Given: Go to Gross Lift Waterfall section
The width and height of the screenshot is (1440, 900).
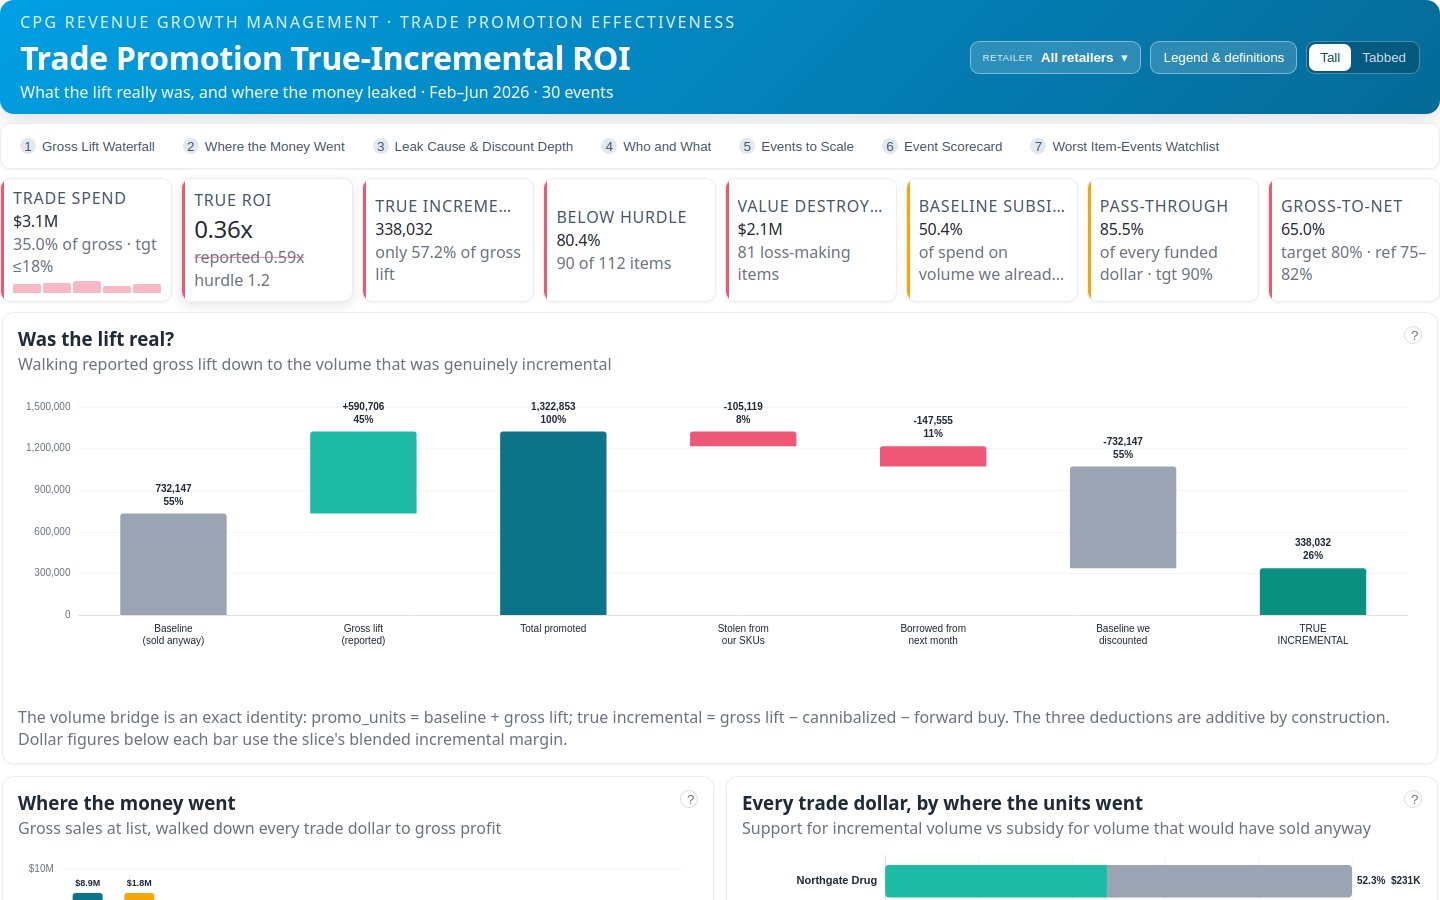Looking at the screenshot, I should [88, 146].
